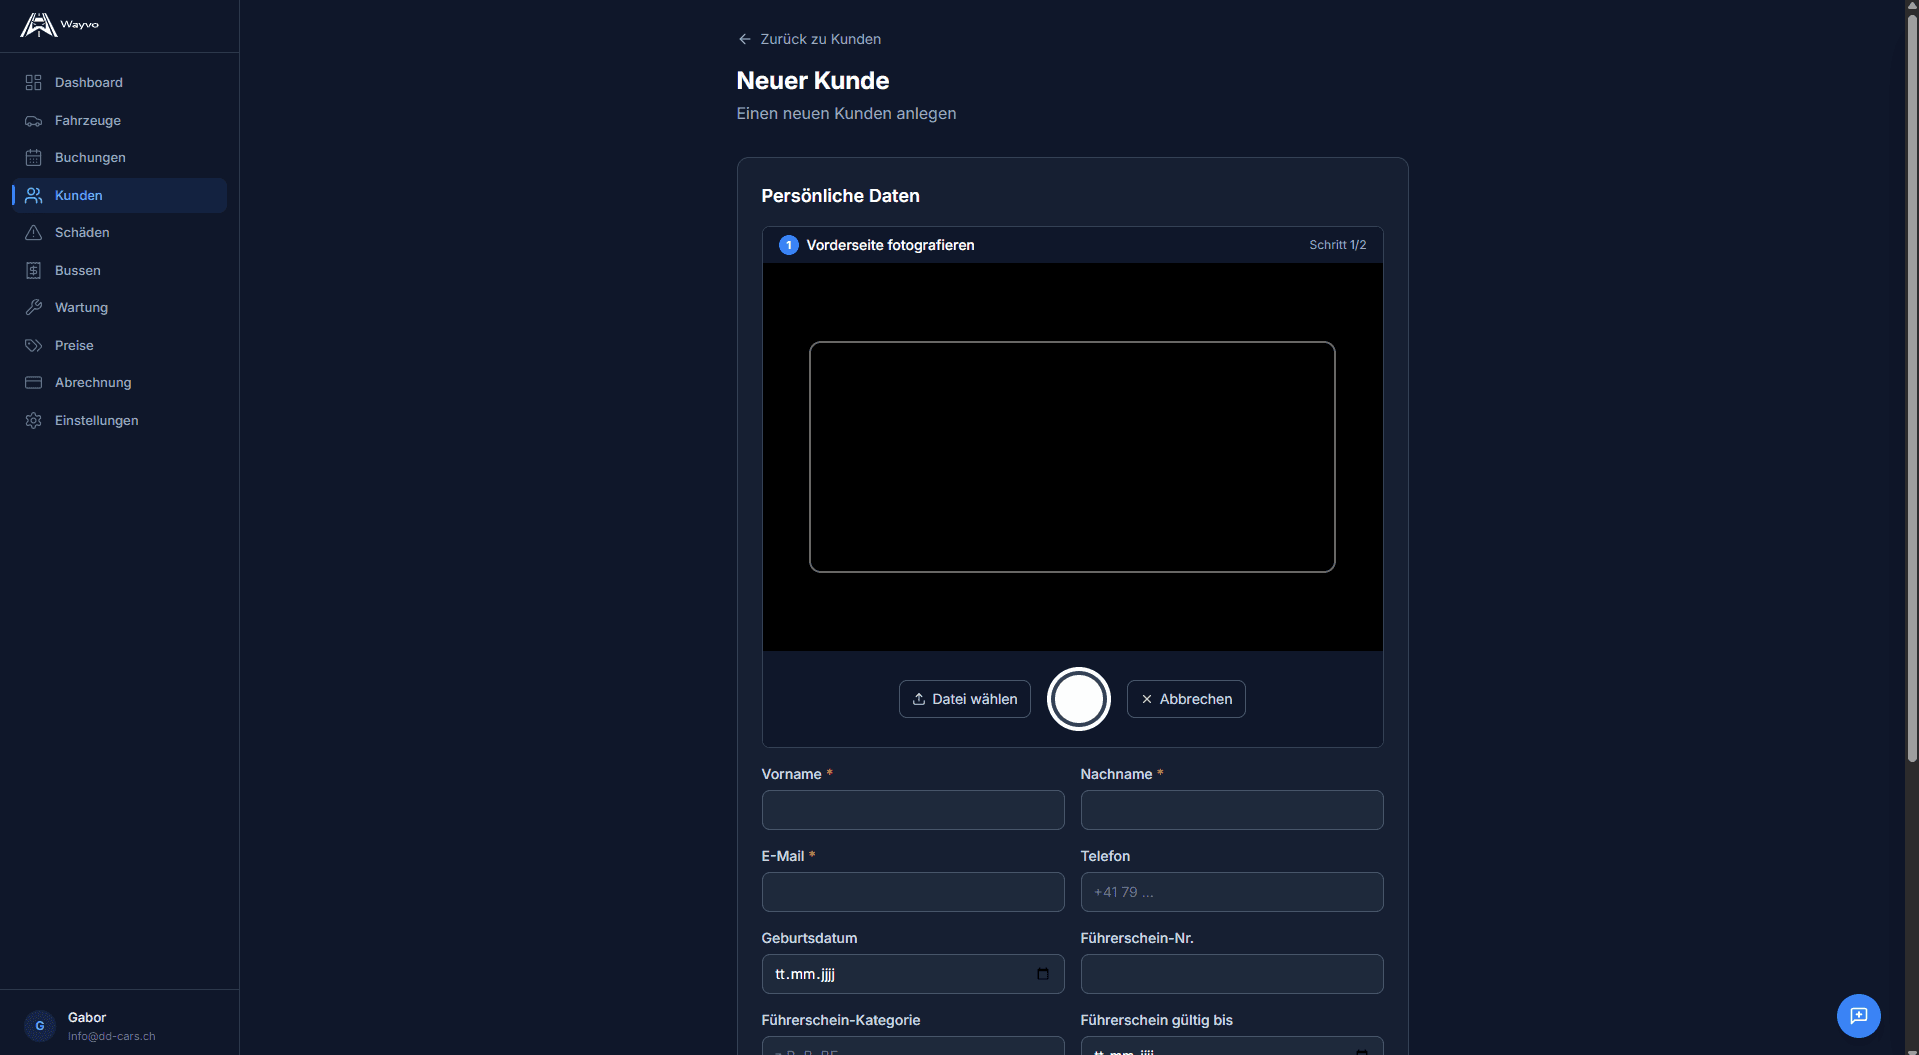The height and width of the screenshot is (1055, 1919).
Task: Click the Wayvo logo icon
Action: tap(38, 25)
